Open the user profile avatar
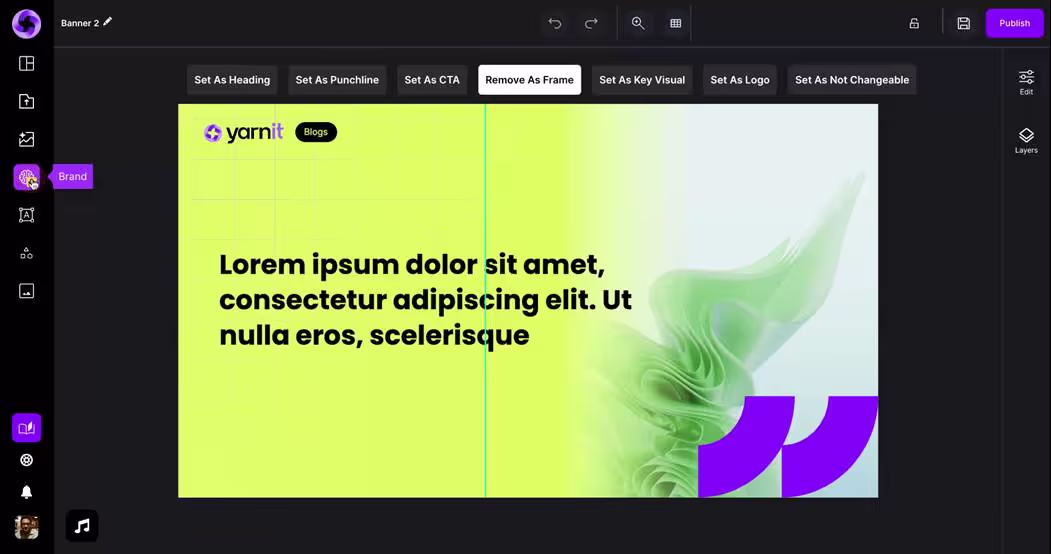1051x554 pixels. [27, 527]
